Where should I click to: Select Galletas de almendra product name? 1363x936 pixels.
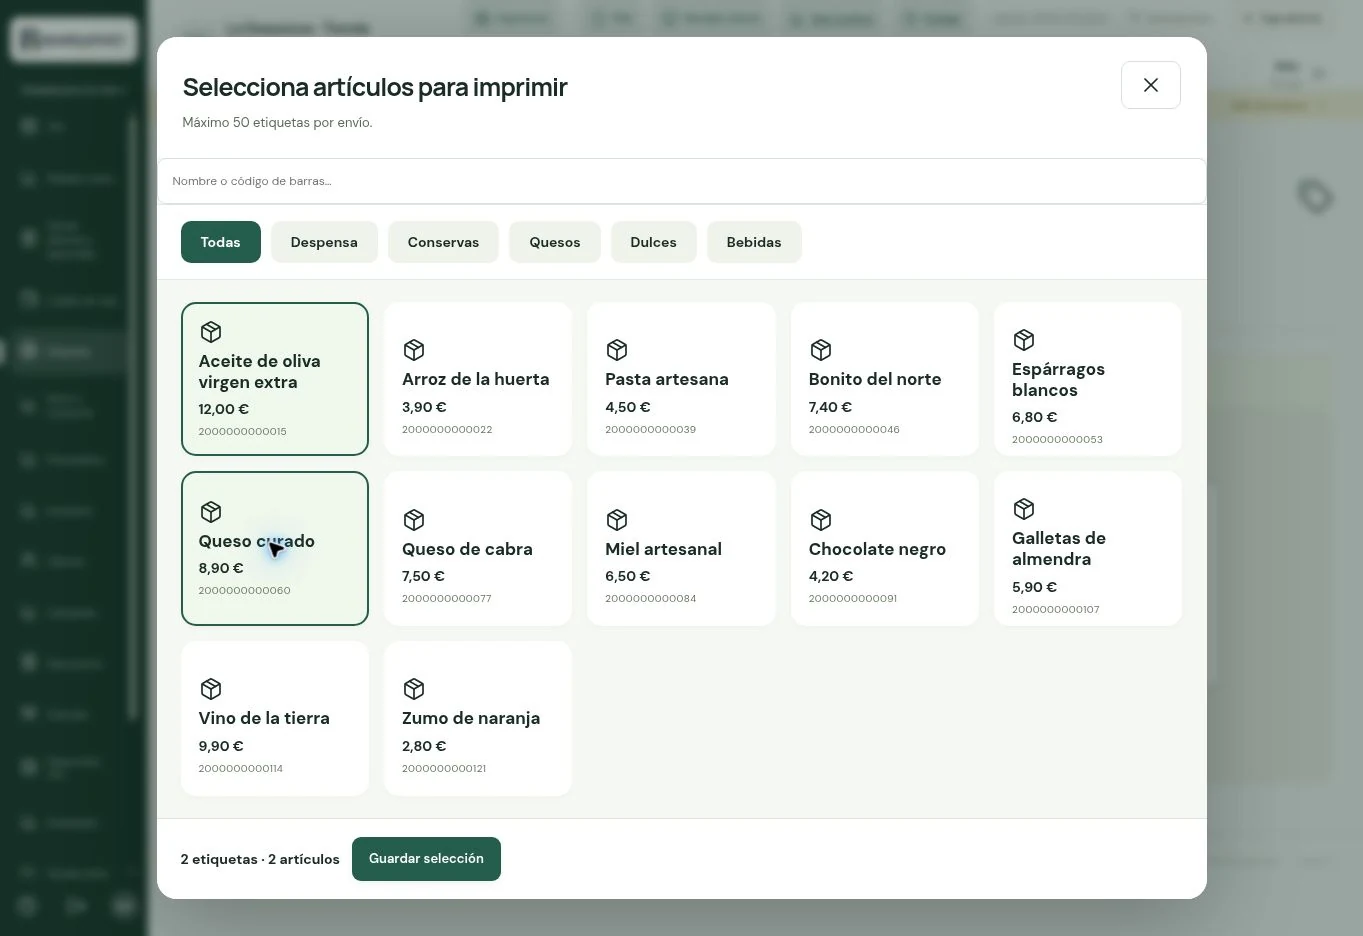click(1059, 548)
